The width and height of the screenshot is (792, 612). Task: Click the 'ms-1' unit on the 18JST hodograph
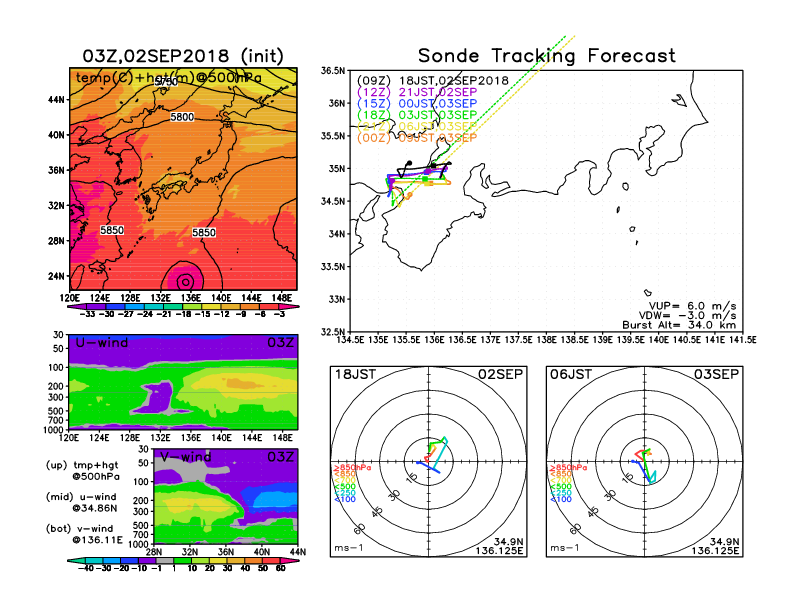coord(349,548)
